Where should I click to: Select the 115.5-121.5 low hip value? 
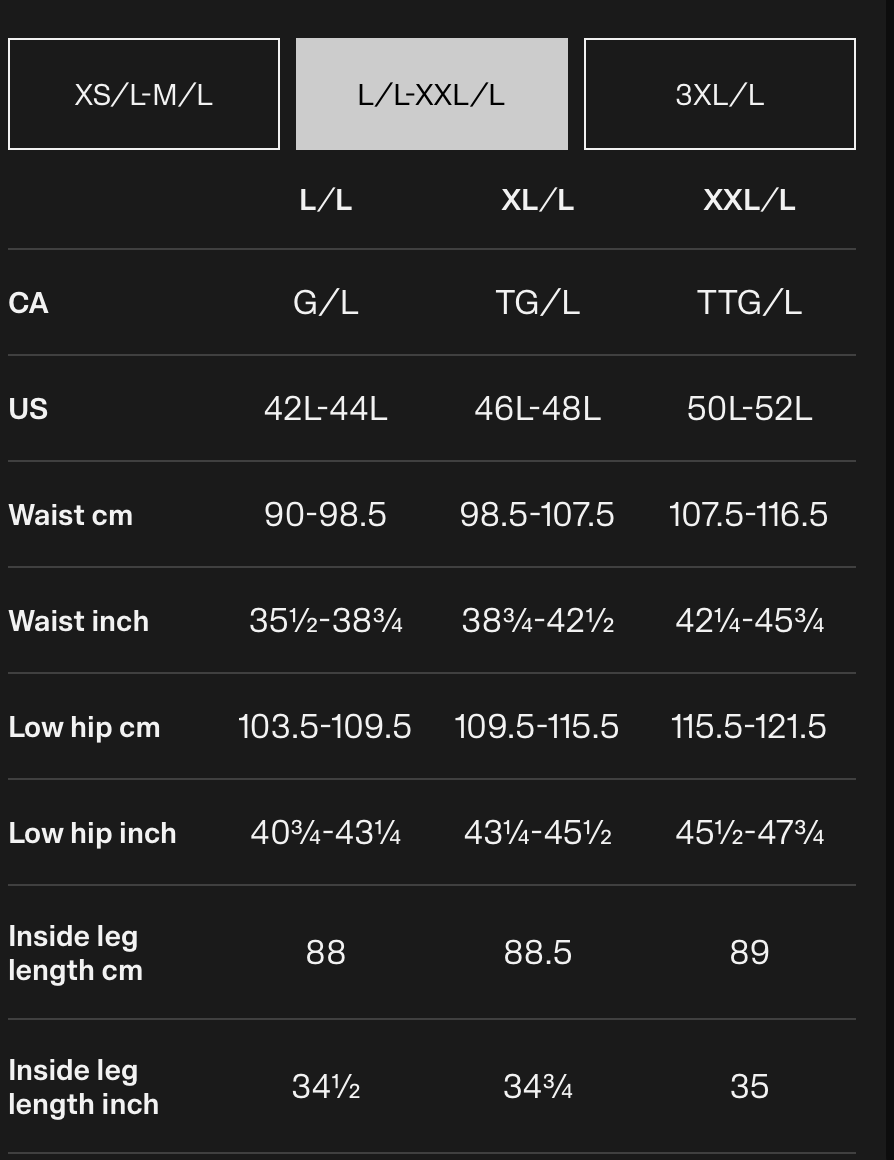click(x=749, y=727)
